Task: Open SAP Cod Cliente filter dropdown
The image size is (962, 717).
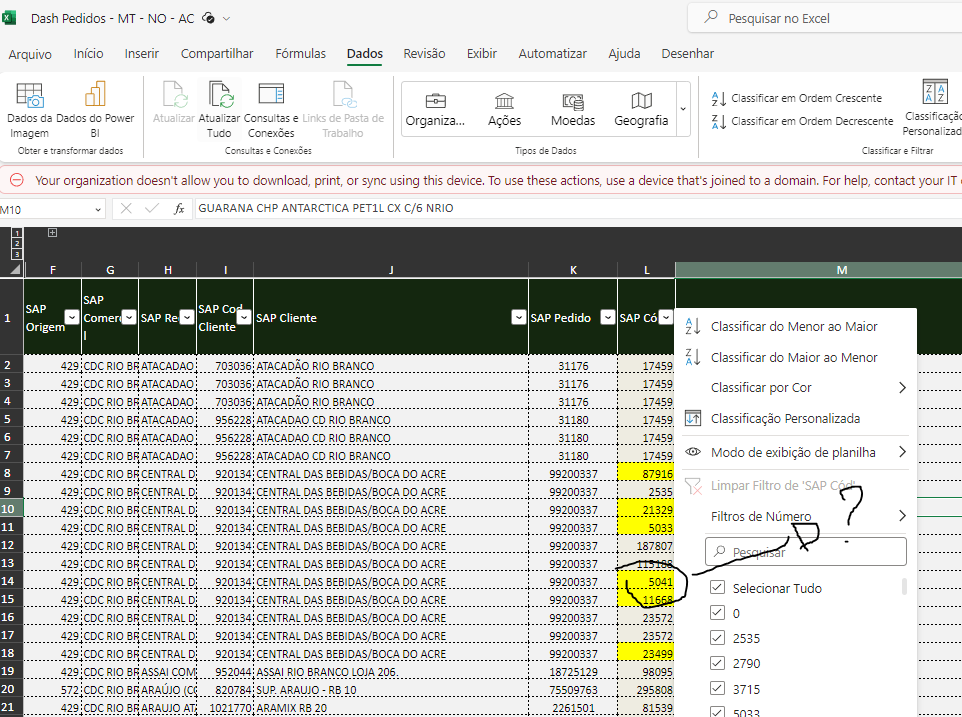Action: (x=244, y=317)
